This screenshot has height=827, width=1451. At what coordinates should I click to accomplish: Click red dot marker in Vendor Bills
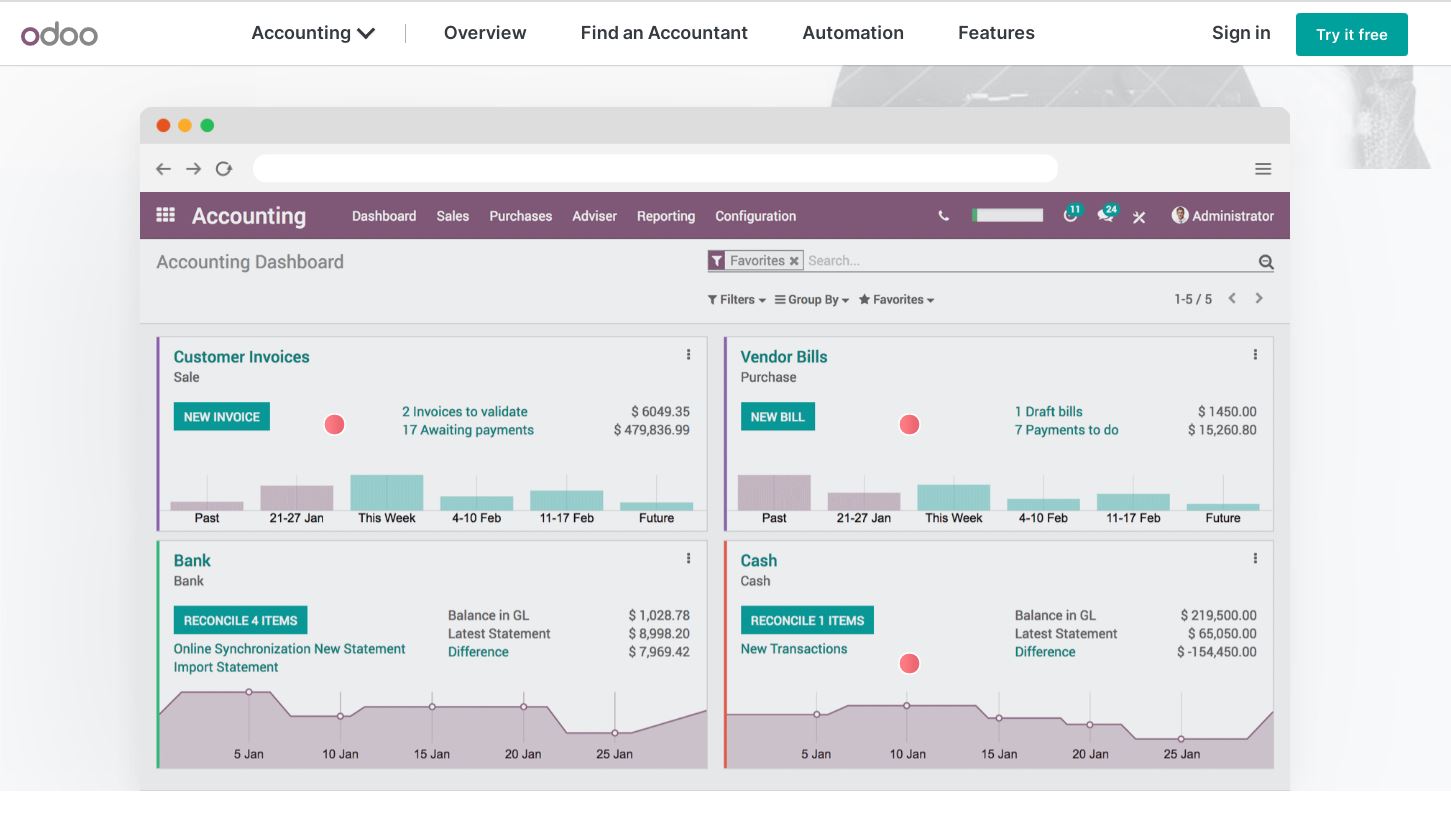click(909, 425)
